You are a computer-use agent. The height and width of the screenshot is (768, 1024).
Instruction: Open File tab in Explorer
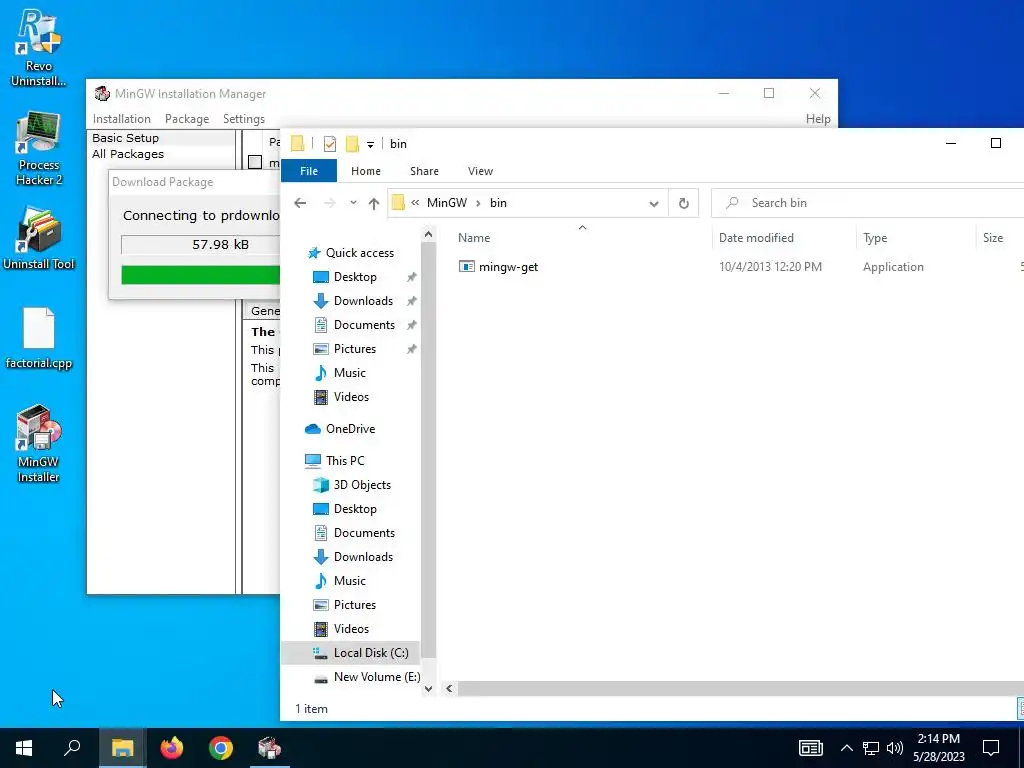pos(309,171)
